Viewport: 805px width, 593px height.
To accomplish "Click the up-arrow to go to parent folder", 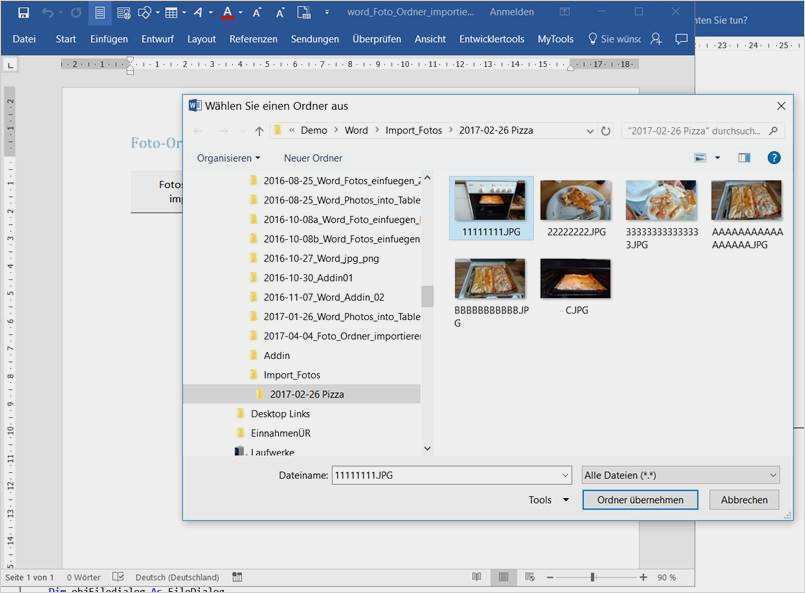I will (x=259, y=131).
